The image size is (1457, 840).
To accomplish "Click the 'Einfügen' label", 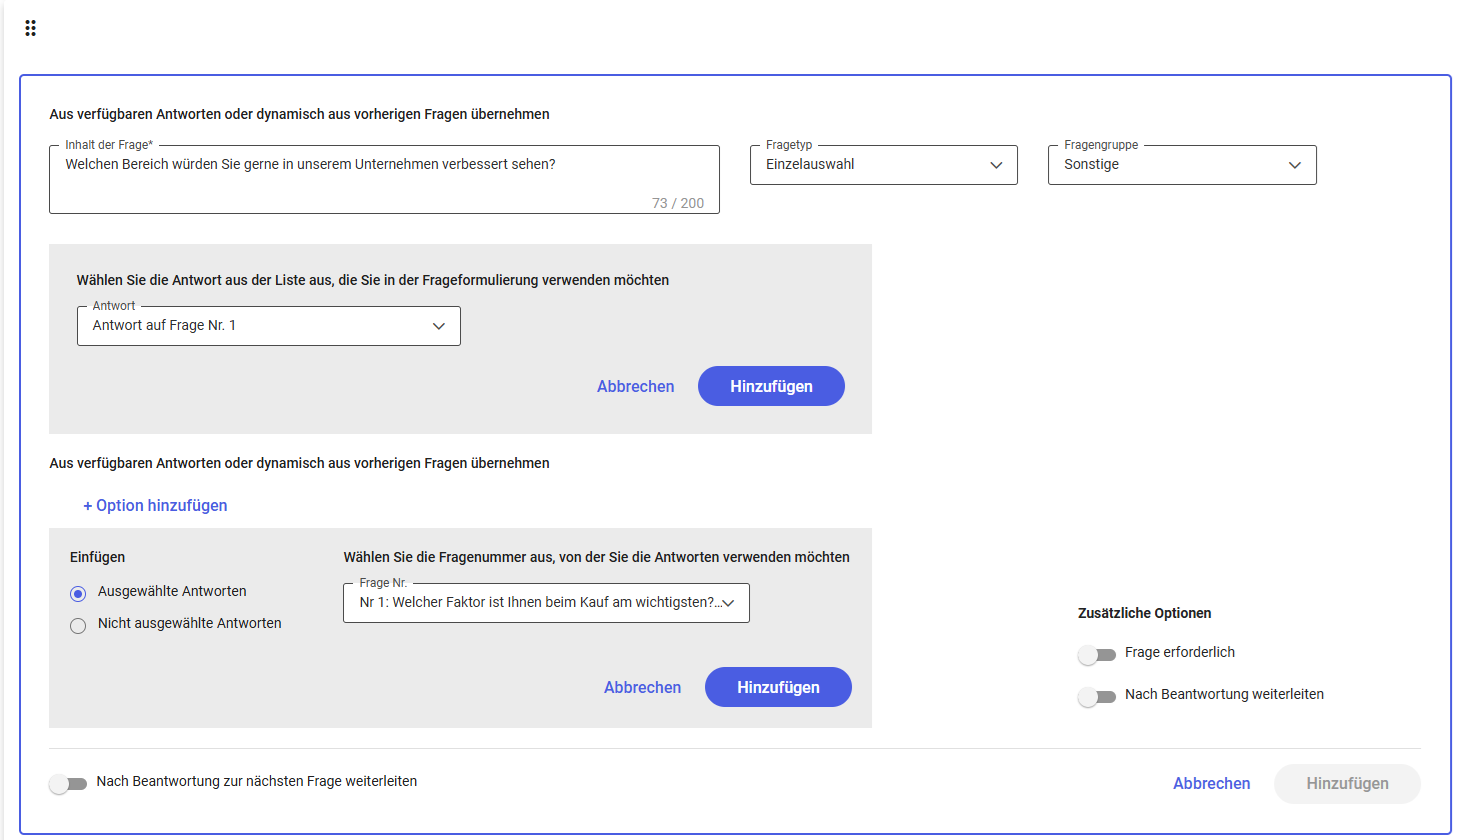I will point(97,557).
